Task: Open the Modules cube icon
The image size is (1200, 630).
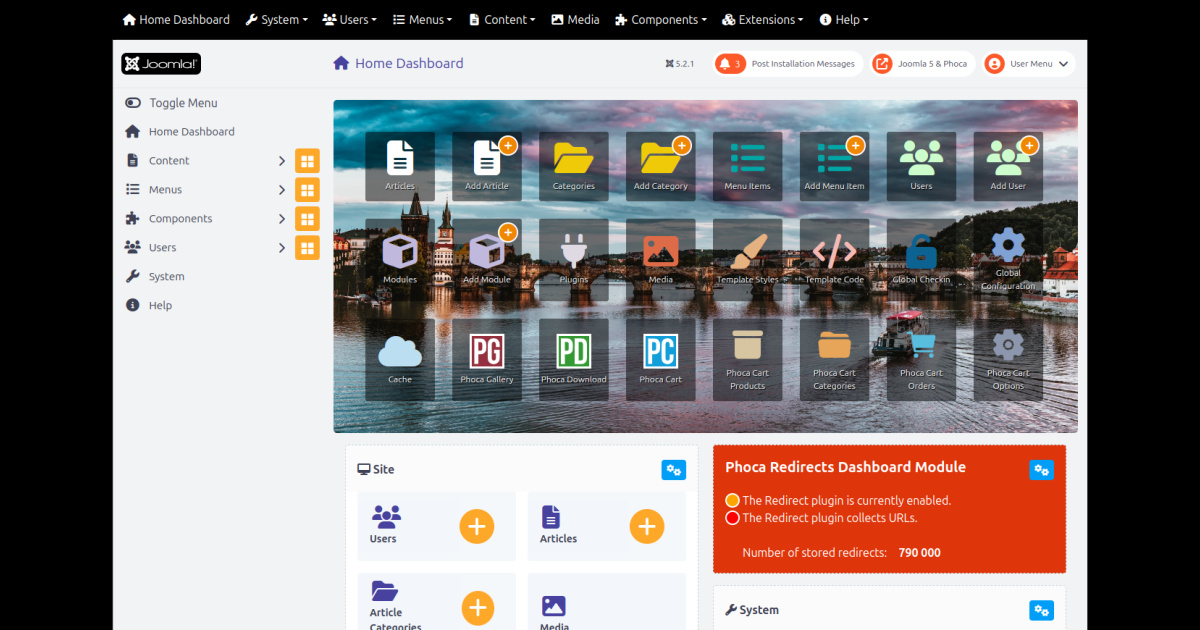Action: [x=400, y=260]
